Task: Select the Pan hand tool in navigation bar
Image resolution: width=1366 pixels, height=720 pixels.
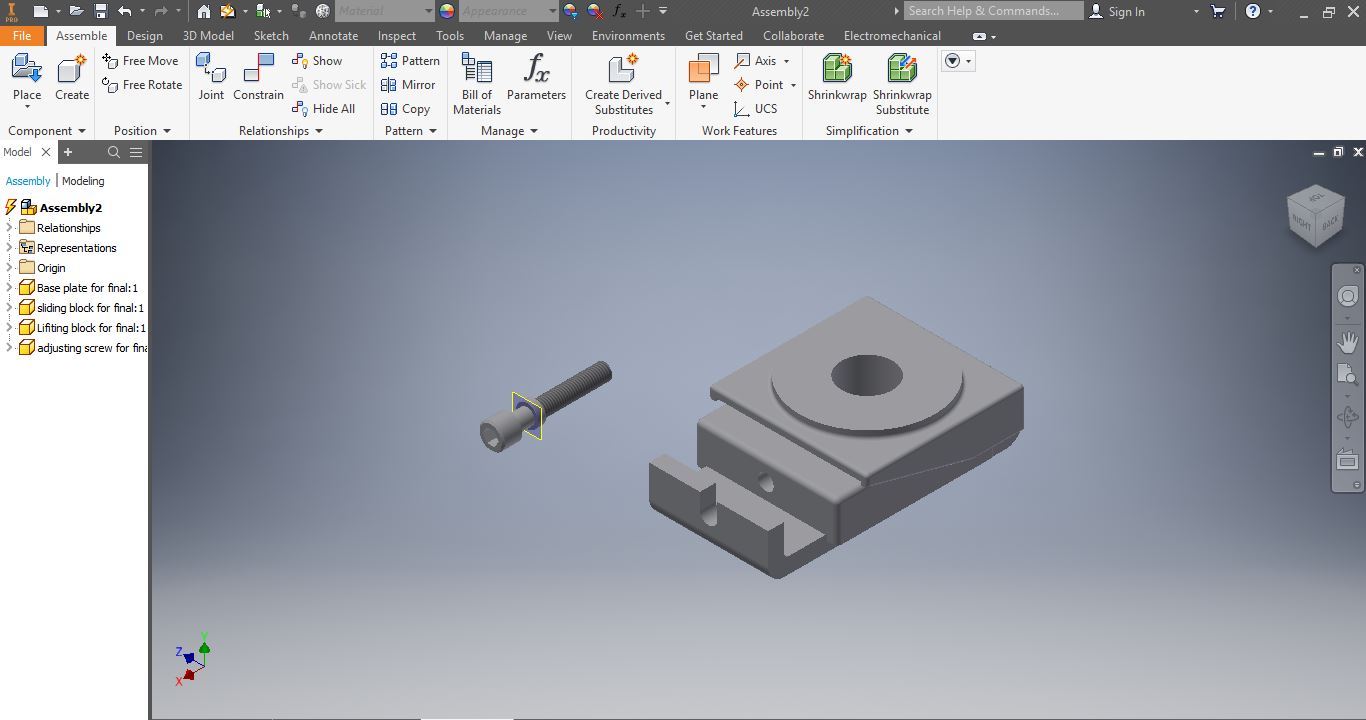Action: pos(1348,342)
